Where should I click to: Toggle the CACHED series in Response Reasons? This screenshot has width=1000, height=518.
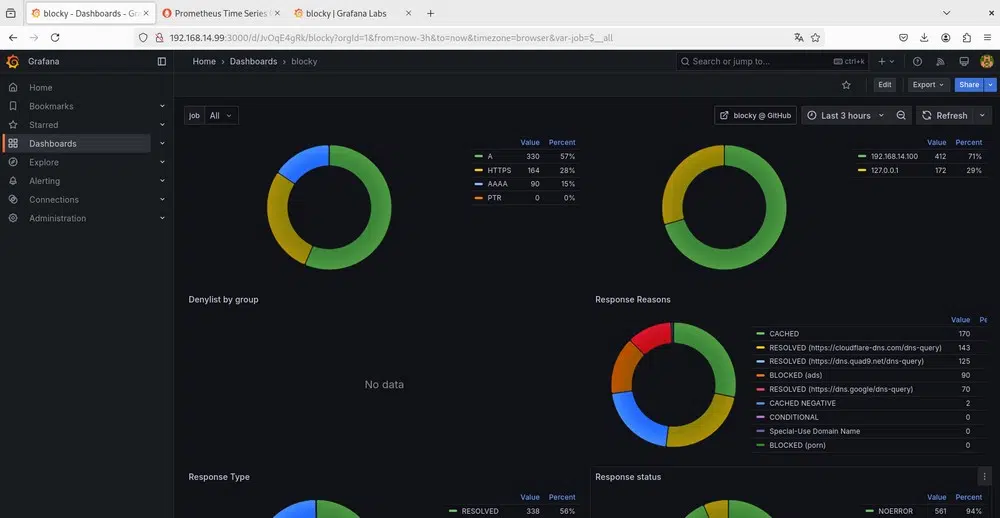[x=784, y=334]
